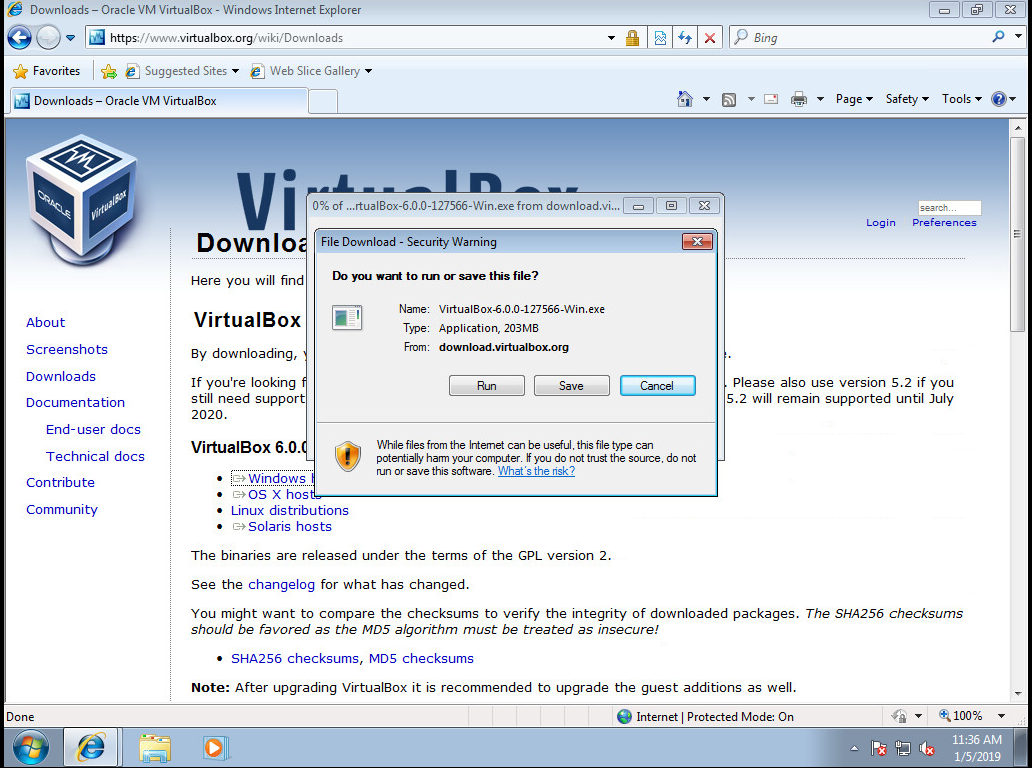Click Internet Explorer taskbar icon

coord(91,748)
